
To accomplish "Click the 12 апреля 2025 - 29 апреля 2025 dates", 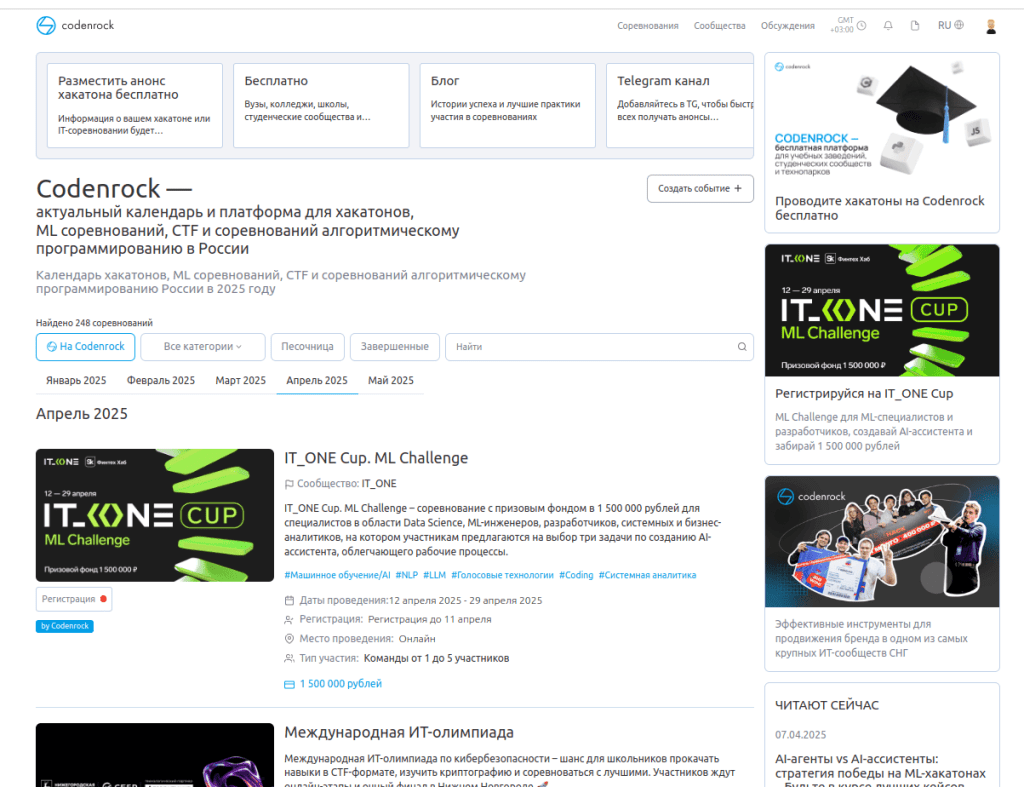I will tap(466, 600).
